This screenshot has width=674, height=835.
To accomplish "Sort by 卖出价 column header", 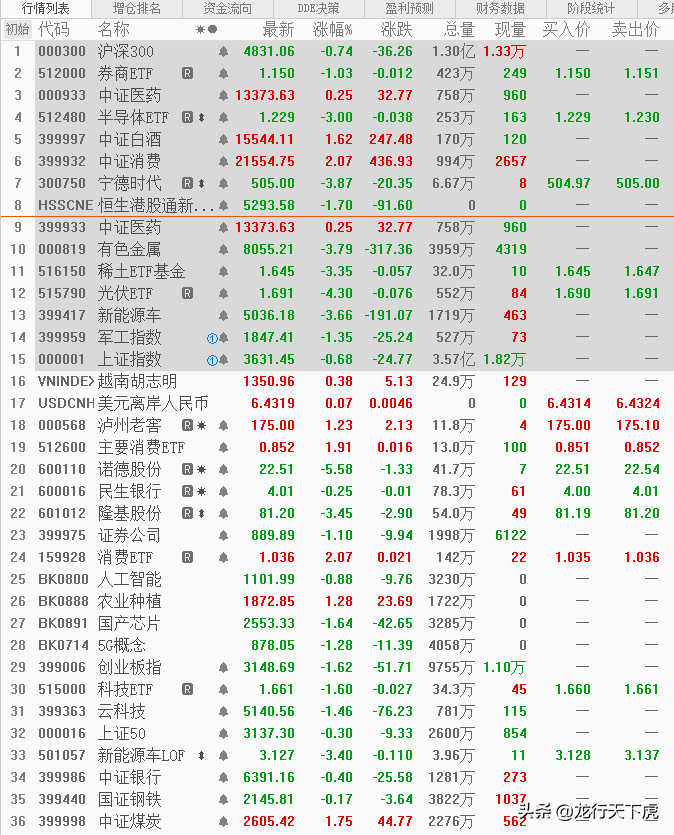I will click(x=635, y=29).
